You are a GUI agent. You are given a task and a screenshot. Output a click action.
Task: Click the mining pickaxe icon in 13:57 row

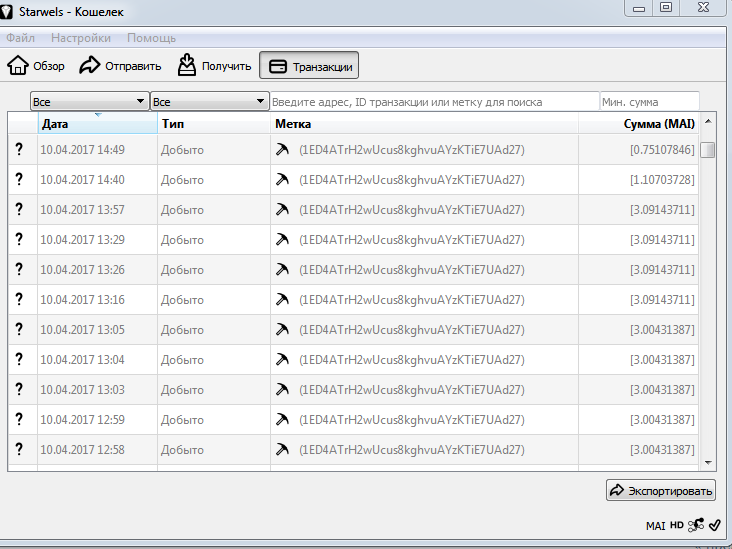[x=282, y=209]
